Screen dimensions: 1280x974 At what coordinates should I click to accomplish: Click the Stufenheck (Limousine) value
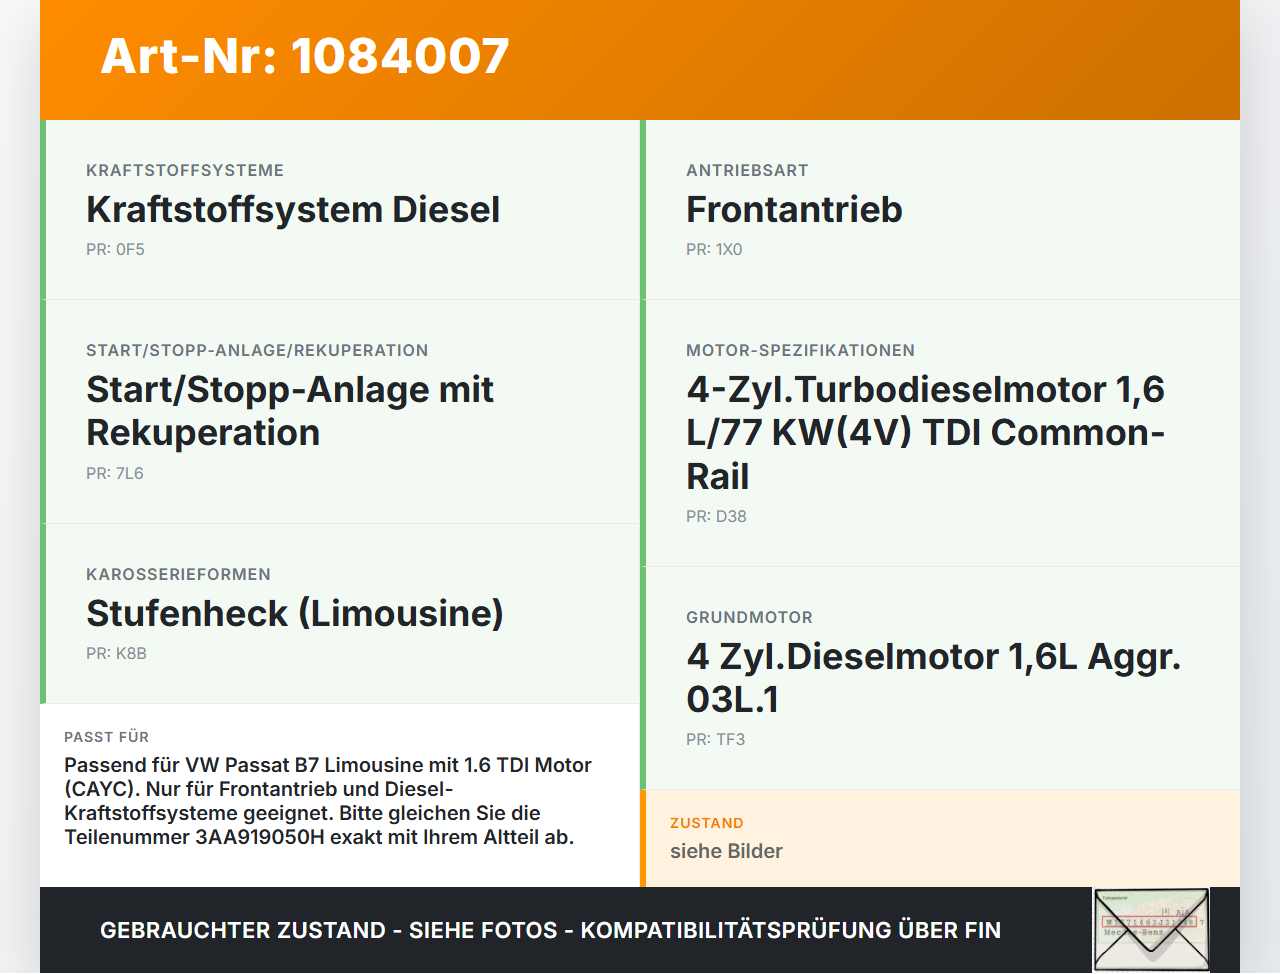coord(295,613)
